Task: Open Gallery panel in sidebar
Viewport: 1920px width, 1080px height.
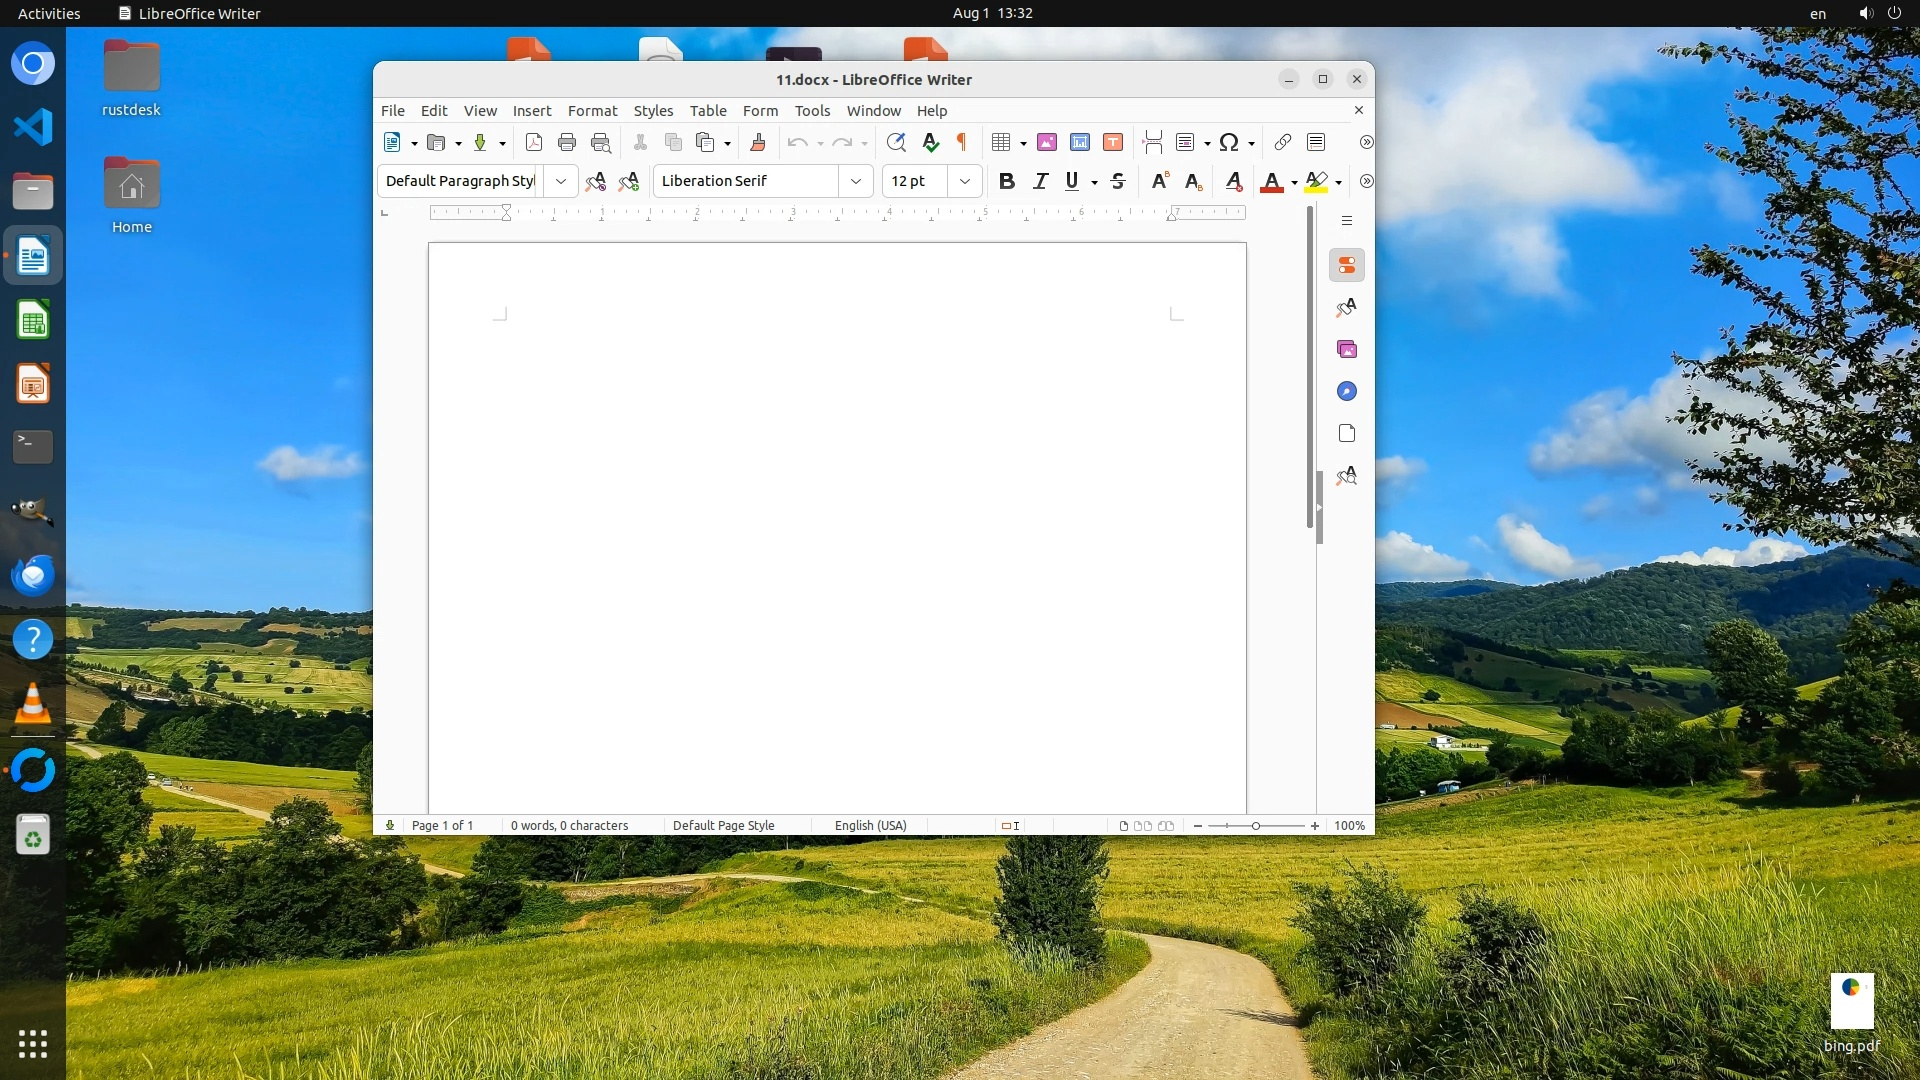Action: (x=1347, y=349)
